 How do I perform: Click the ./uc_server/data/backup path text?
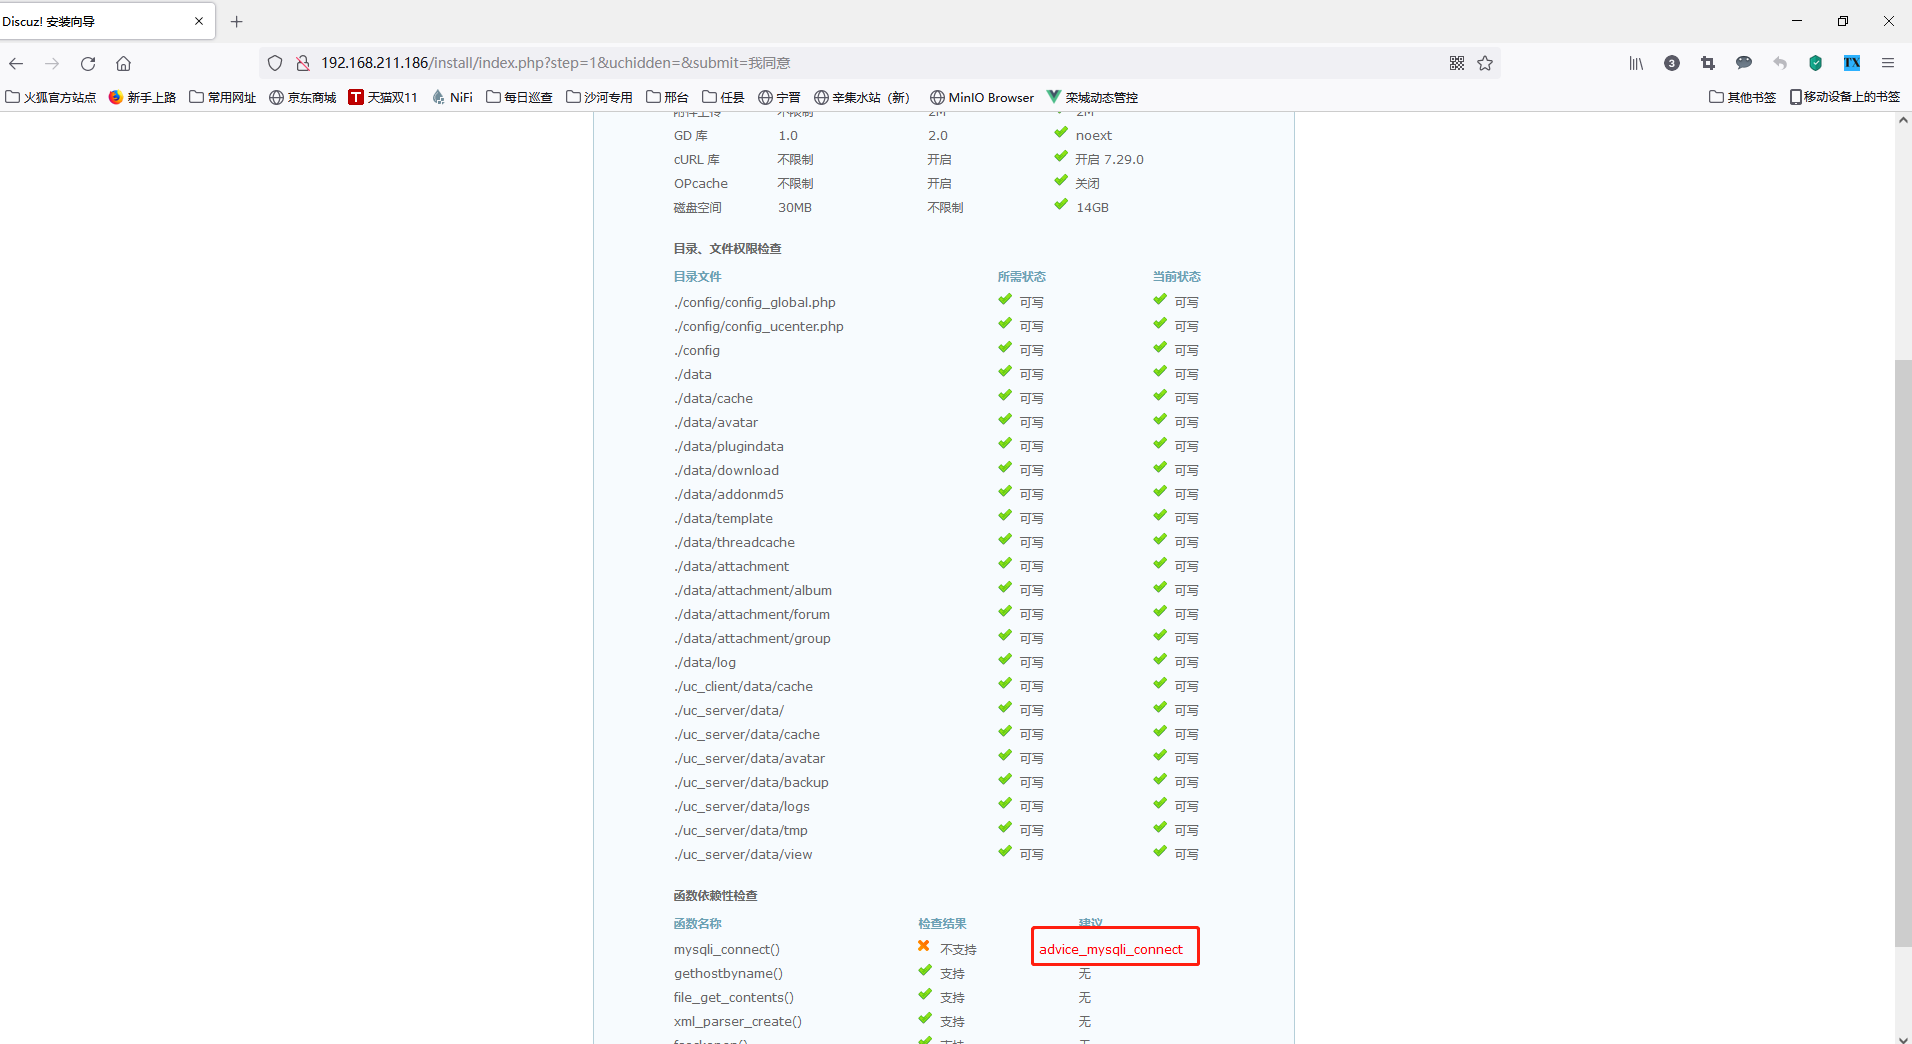coord(751,782)
